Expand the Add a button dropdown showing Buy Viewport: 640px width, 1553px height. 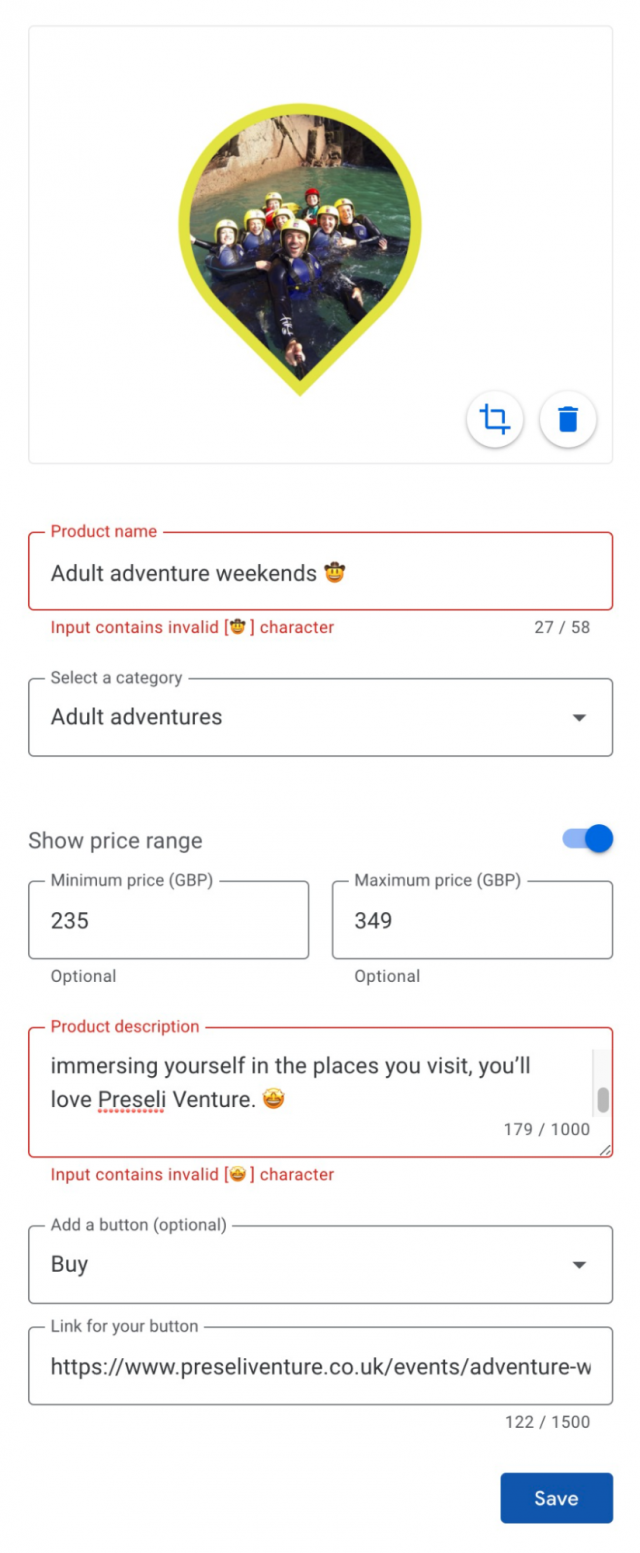click(320, 1264)
